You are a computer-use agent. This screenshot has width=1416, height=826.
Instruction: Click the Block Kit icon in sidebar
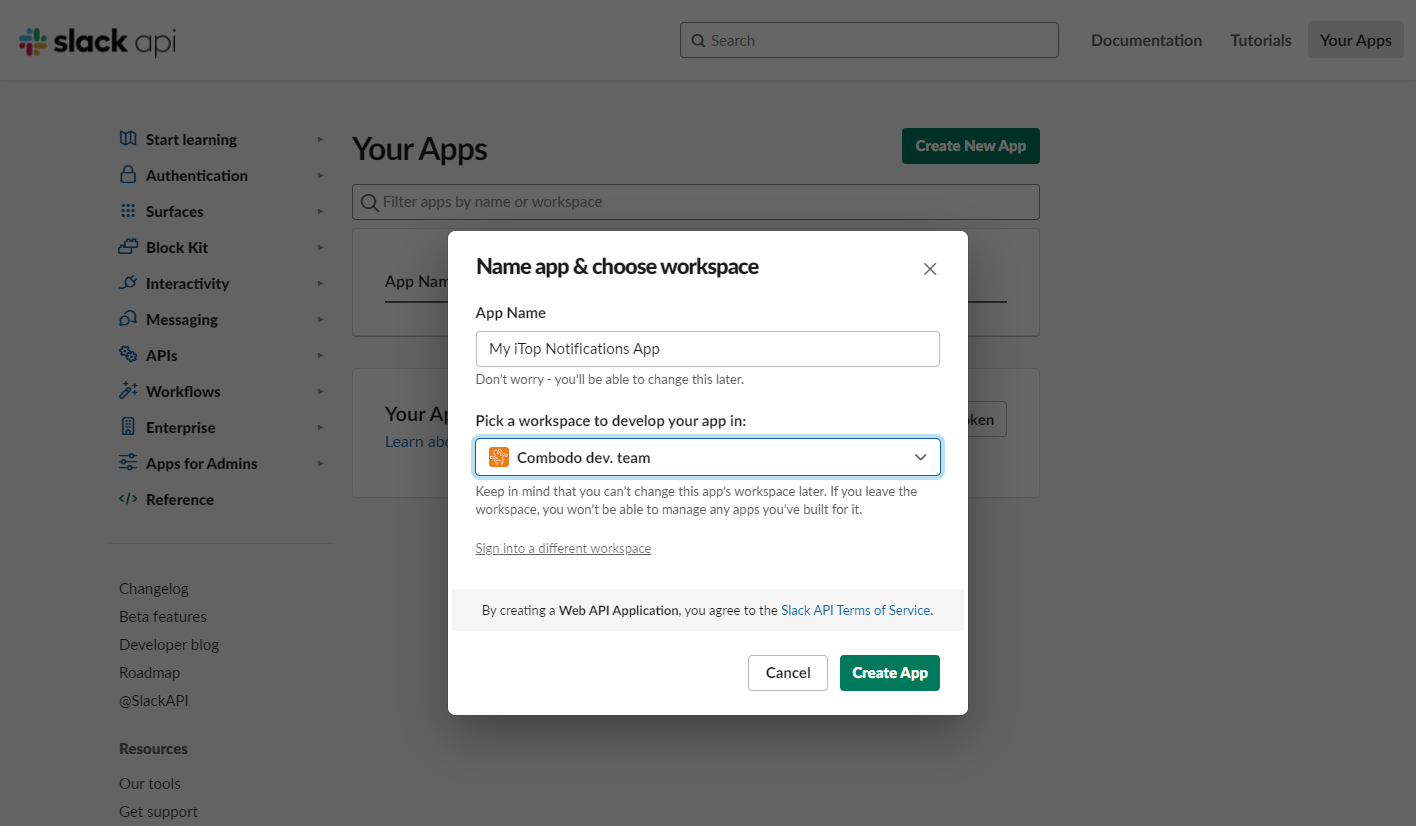pyautogui.click(x=128, y=247)
